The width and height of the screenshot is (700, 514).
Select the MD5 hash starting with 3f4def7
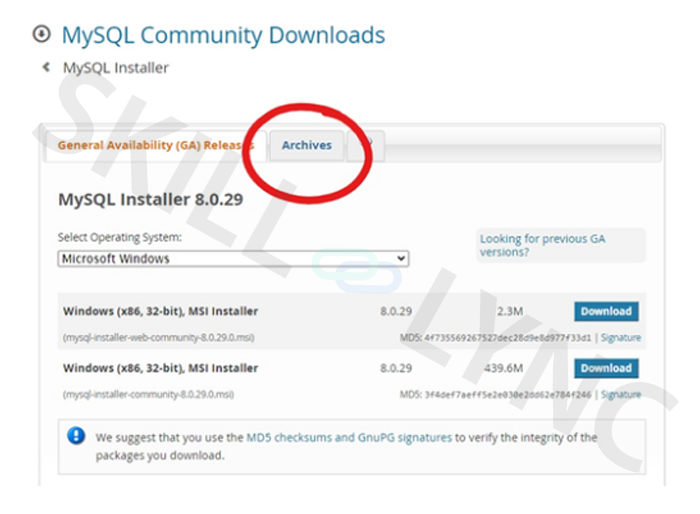508,395
